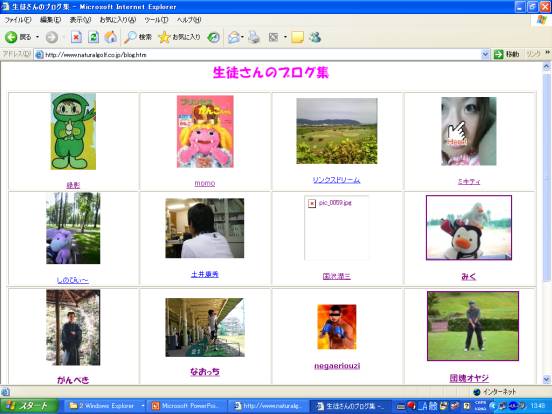Open the ヘルプ(H) menu

(x=189, y=20)
